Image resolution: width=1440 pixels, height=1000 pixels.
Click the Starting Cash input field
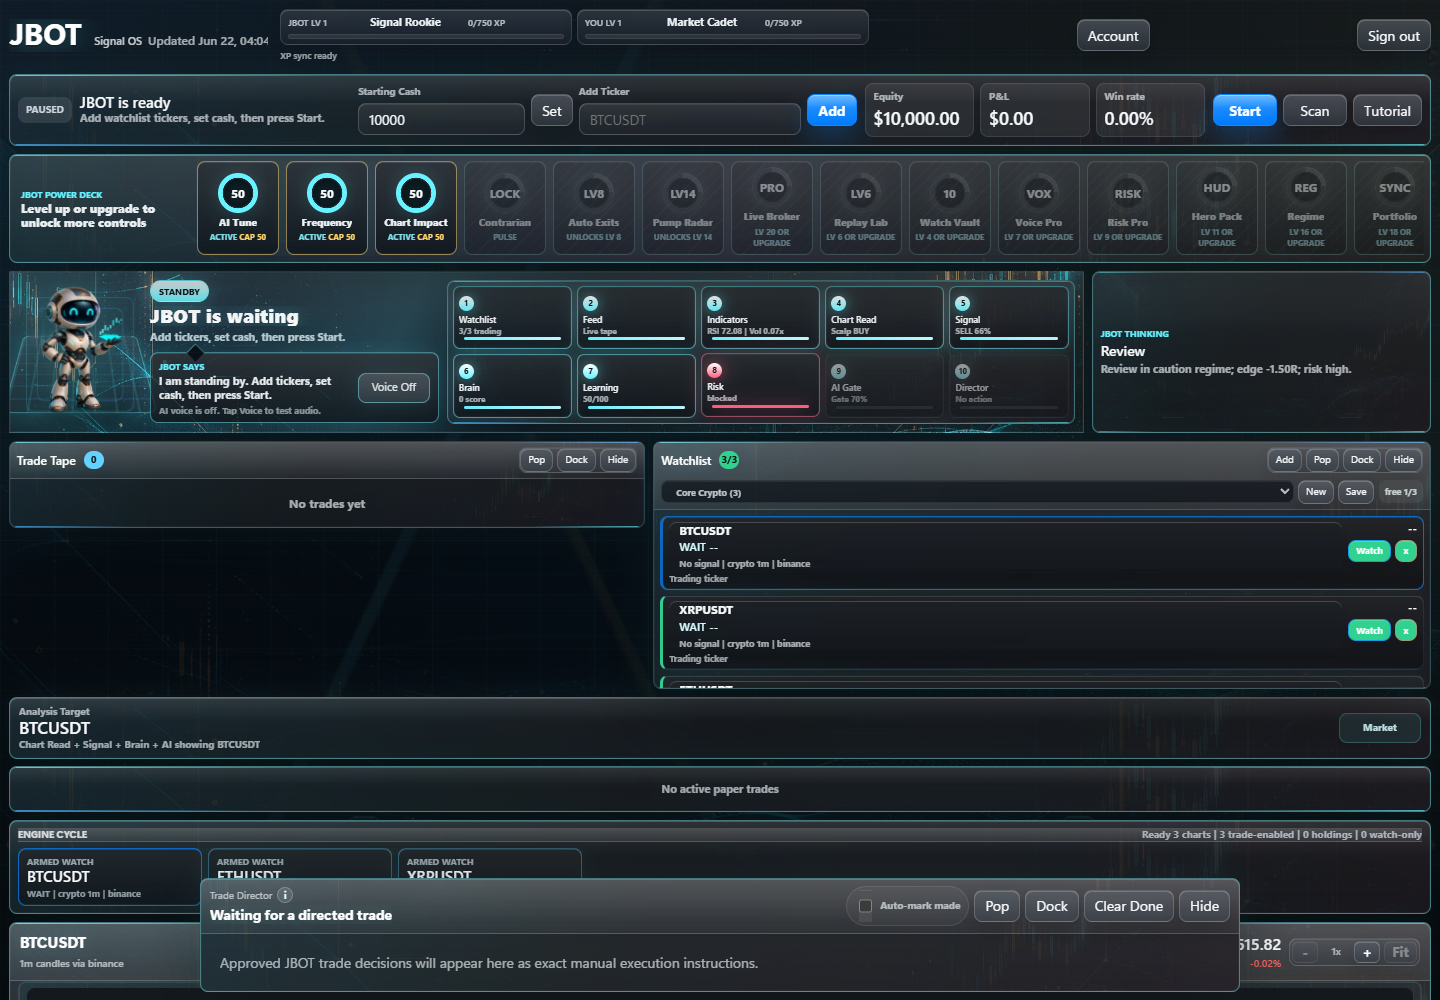coord(441,119)
